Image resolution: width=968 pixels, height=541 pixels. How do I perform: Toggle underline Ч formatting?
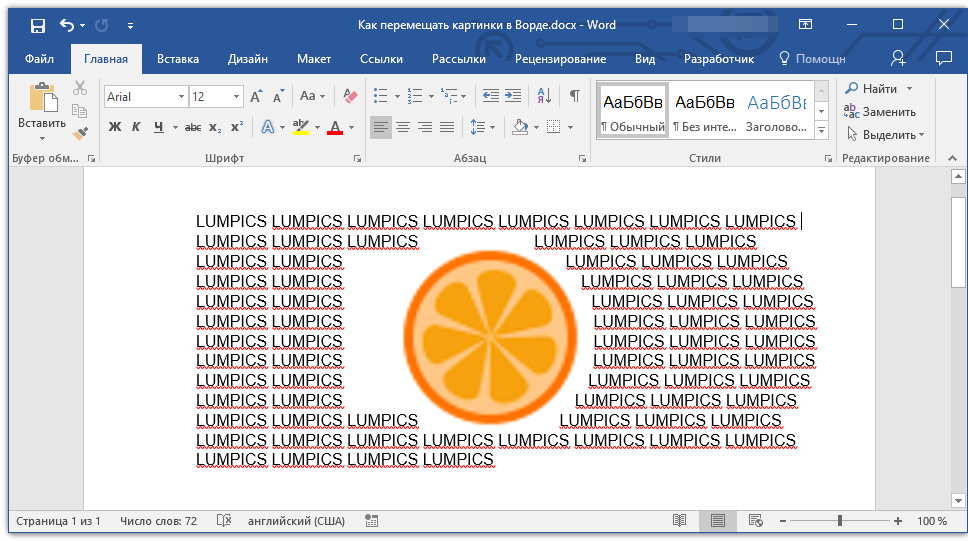pos(159,127)
